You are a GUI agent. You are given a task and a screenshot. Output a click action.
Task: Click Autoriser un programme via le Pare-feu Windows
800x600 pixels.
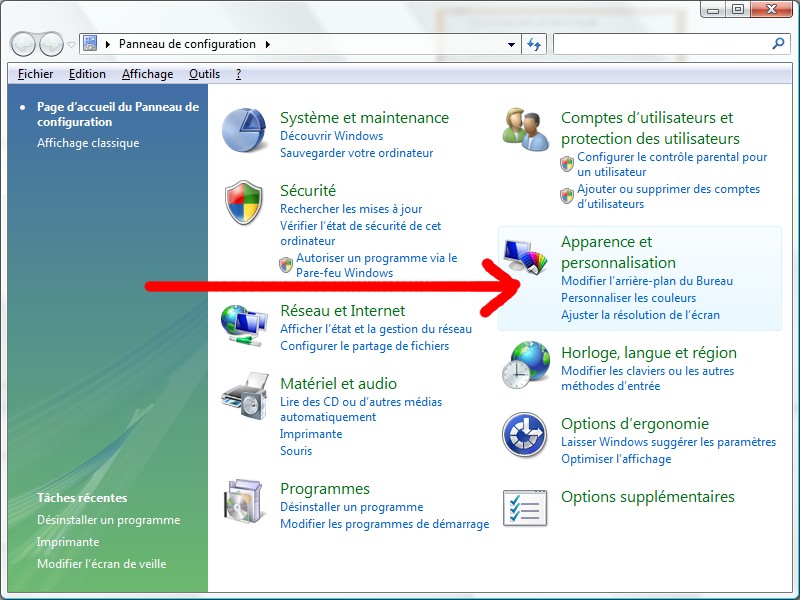pos(377,265)
